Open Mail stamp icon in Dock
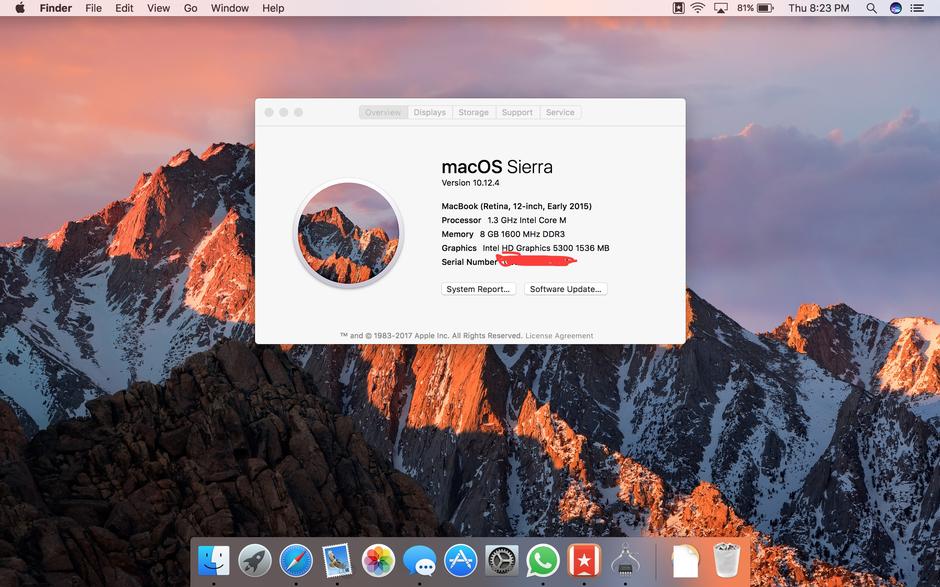 point(337,561)
